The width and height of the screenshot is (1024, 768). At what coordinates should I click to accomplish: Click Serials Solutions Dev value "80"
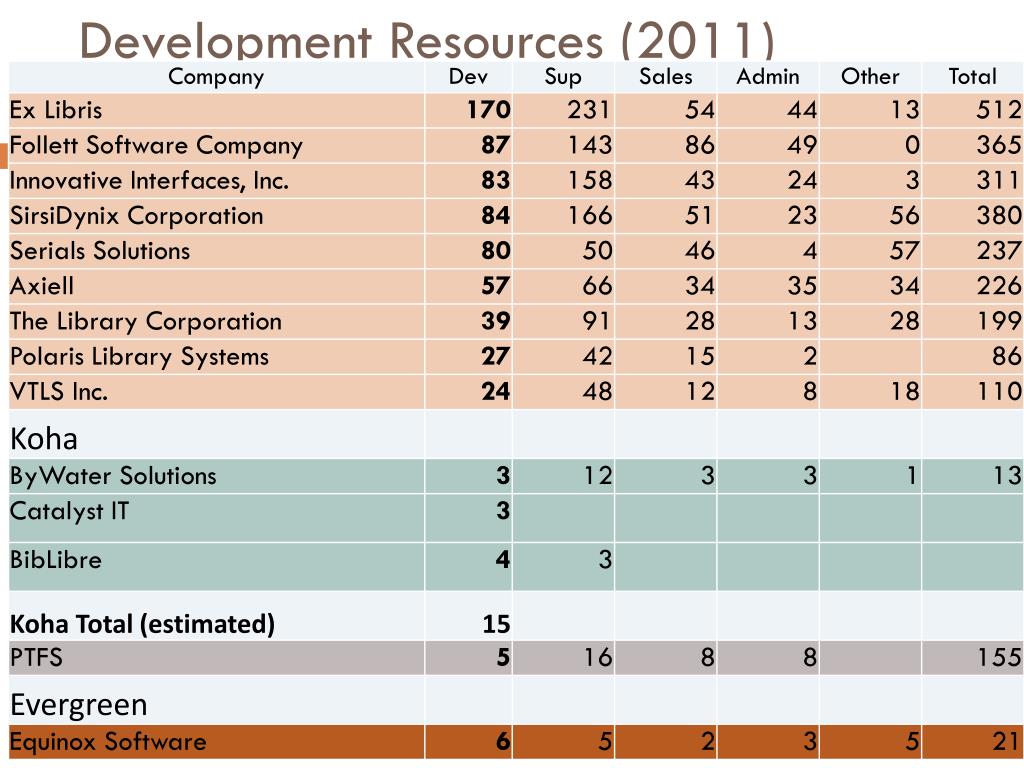click(496, 251)
